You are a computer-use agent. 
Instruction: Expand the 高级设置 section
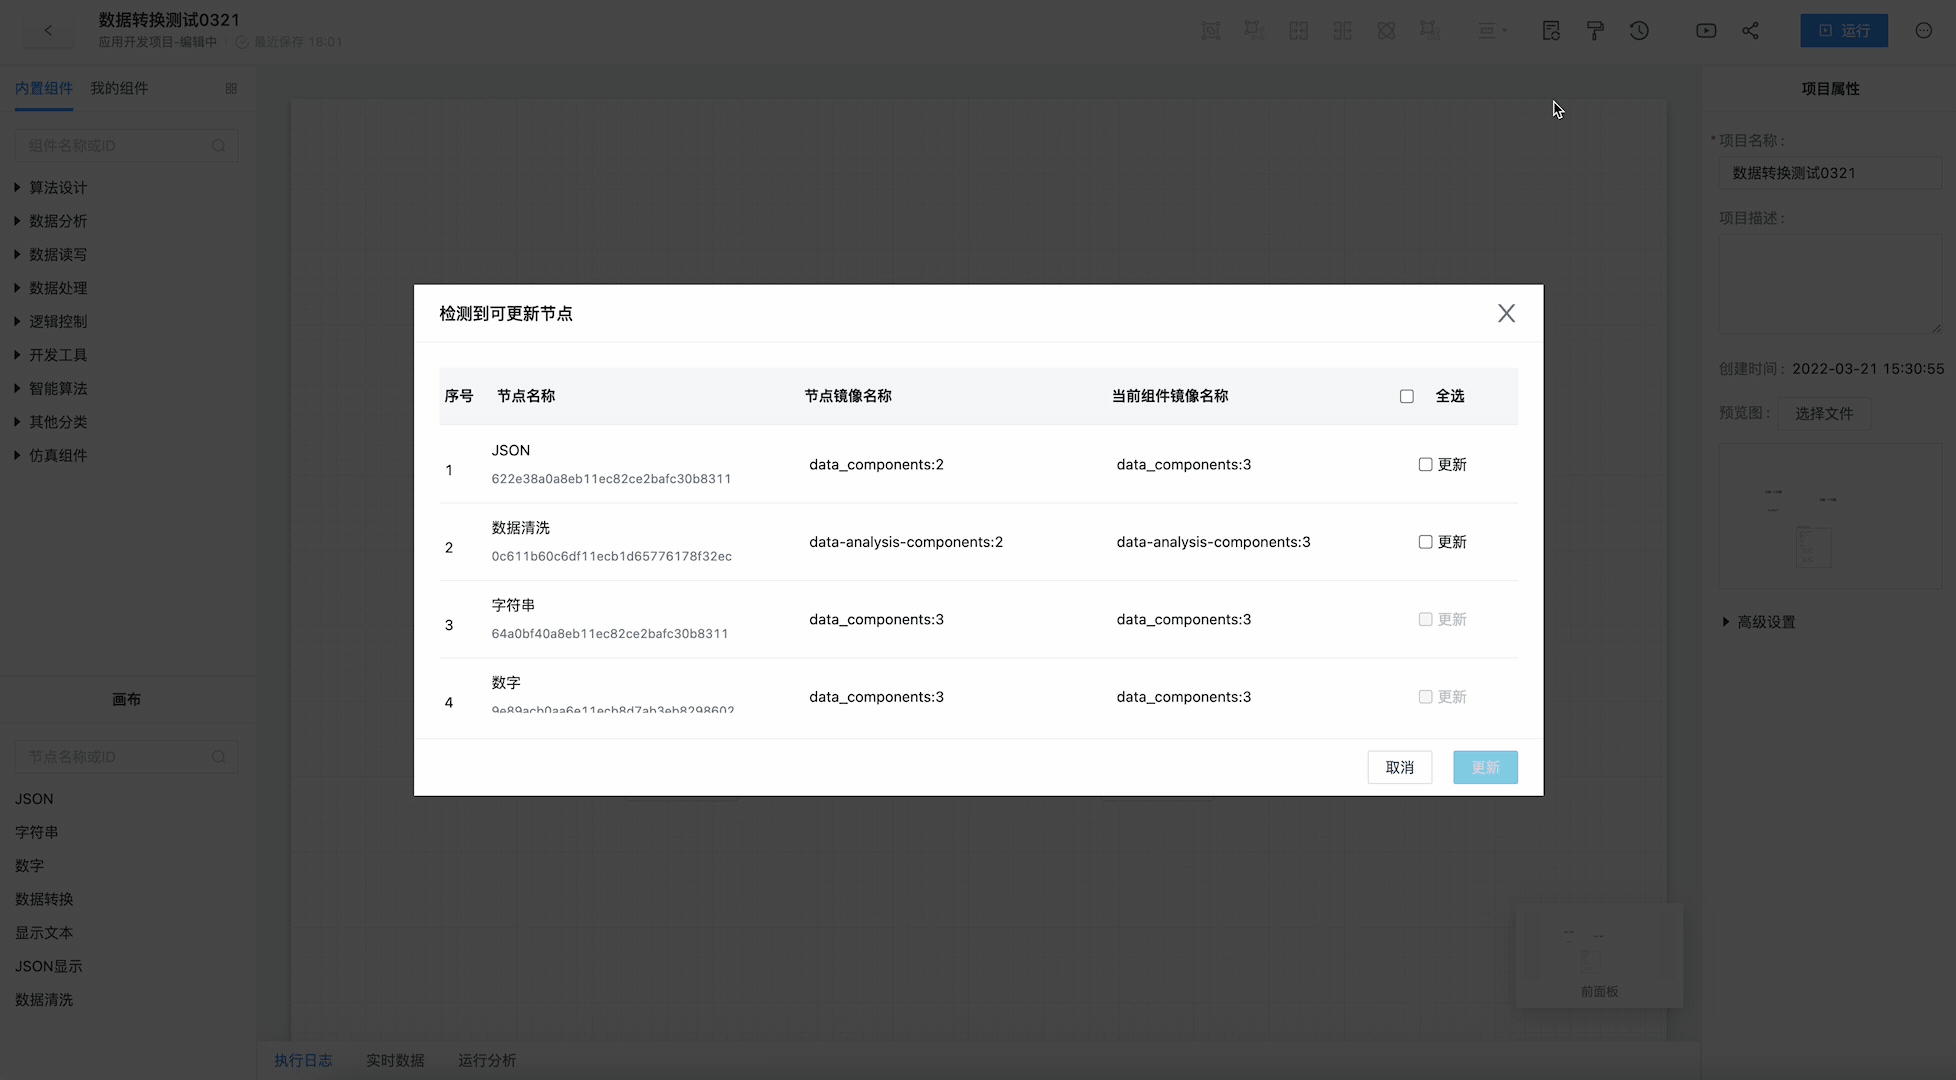tap(1765, 622)
